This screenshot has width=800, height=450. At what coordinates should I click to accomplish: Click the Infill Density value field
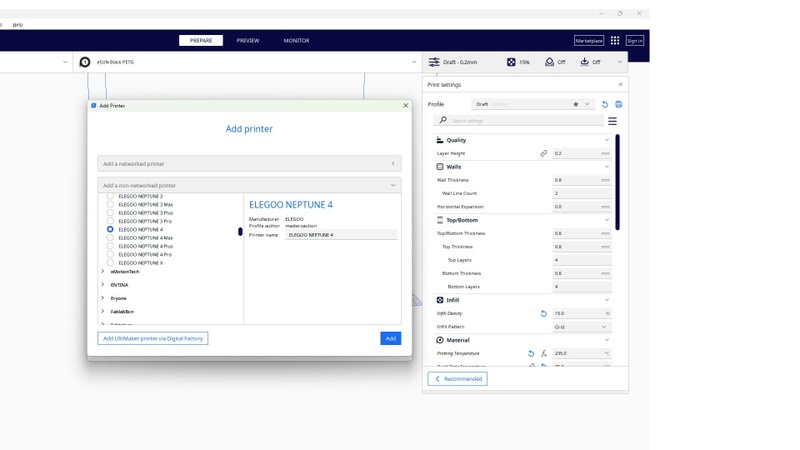(x=582, y=313)
